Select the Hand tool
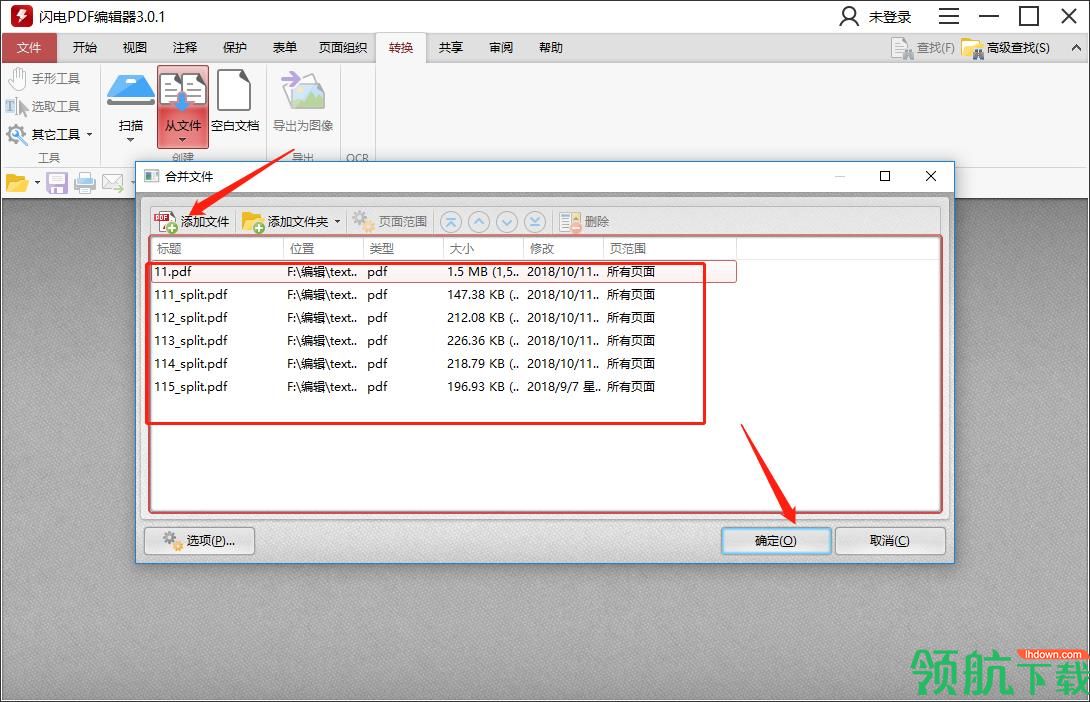1090x702 pixels. coord(44,79)
